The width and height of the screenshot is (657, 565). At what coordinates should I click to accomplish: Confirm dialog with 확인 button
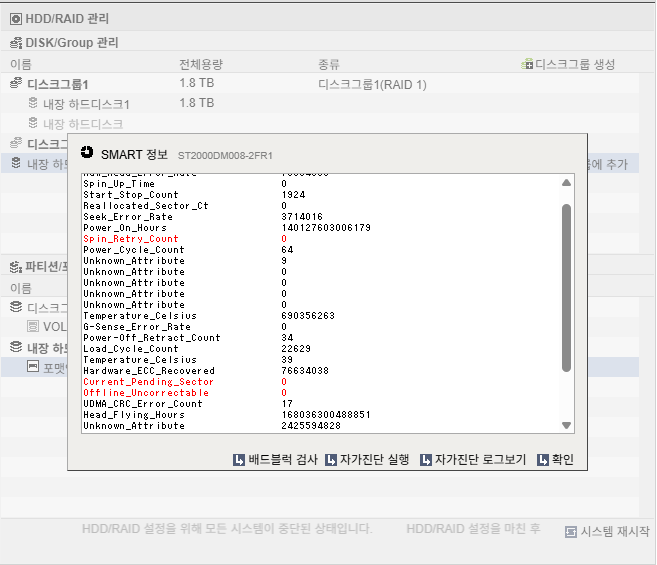pos(555,460)
